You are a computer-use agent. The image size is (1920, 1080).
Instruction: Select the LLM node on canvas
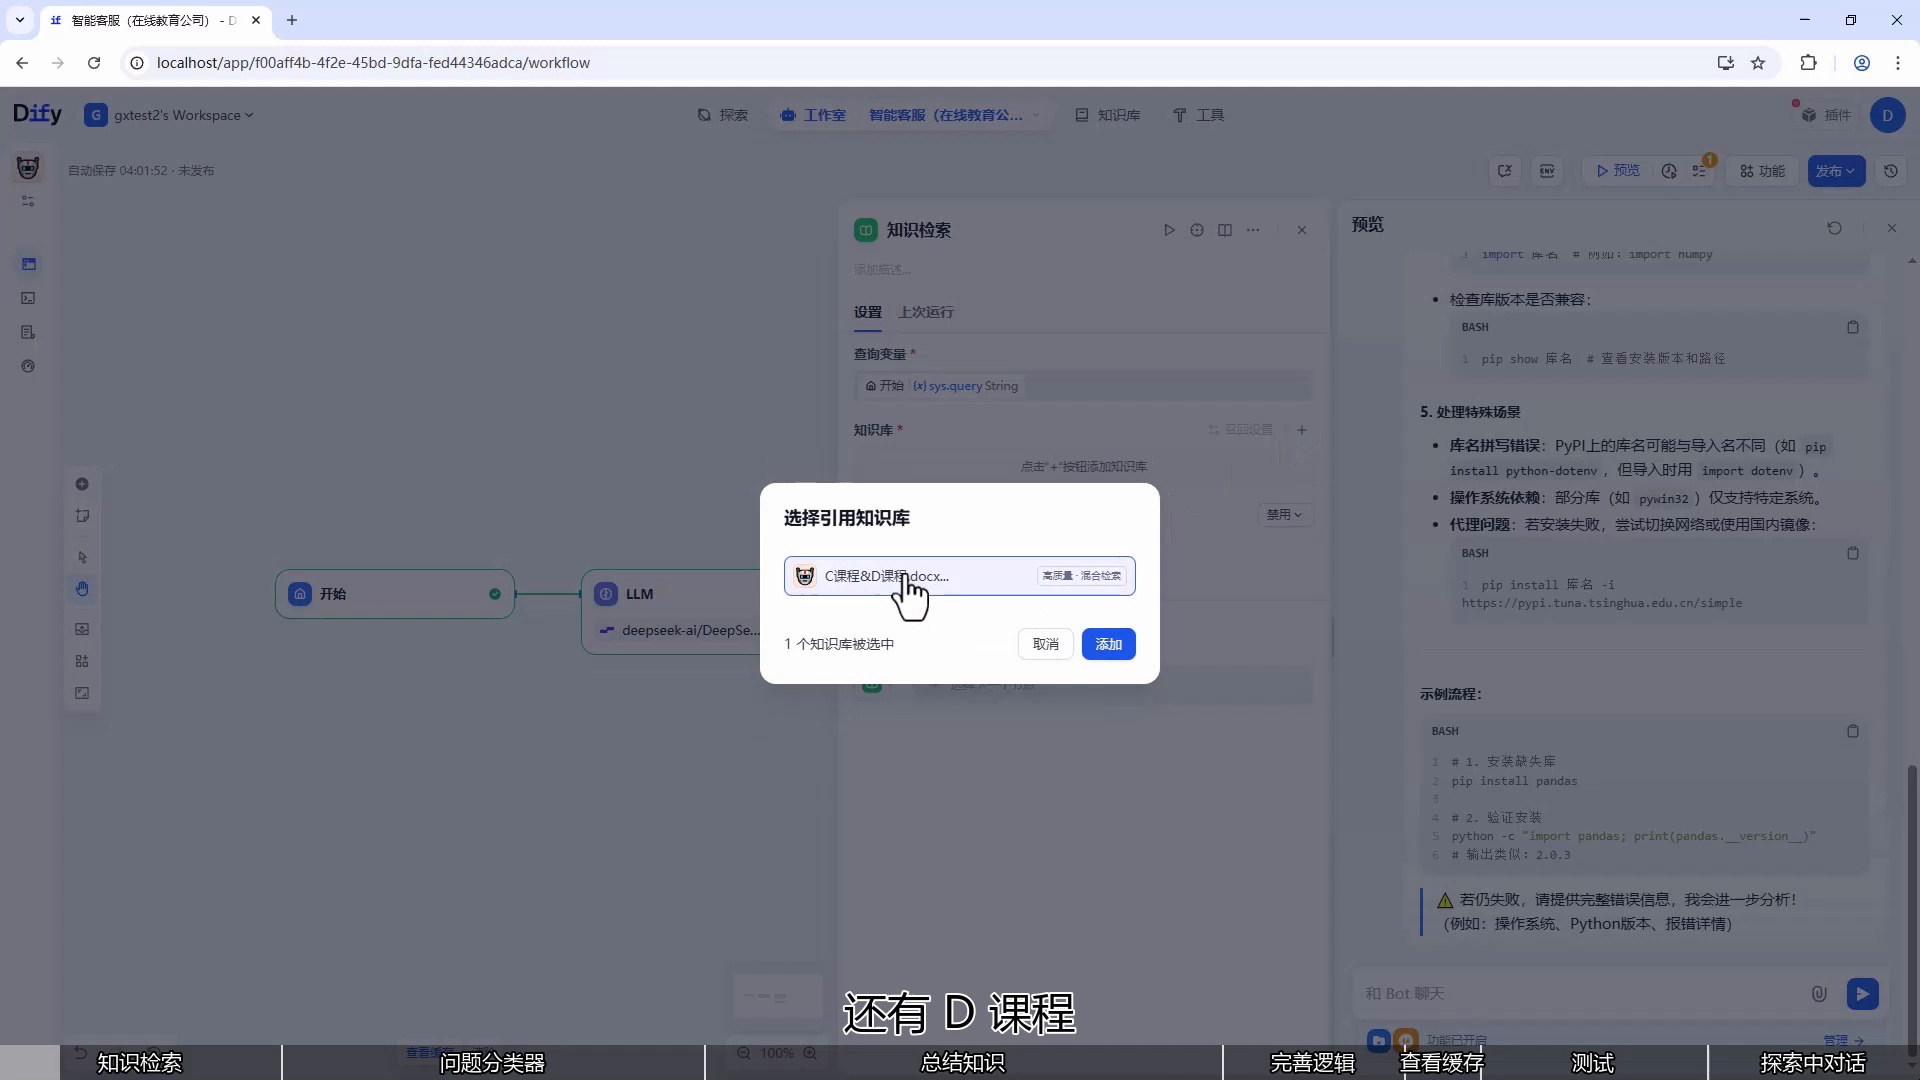click(672, 612)
